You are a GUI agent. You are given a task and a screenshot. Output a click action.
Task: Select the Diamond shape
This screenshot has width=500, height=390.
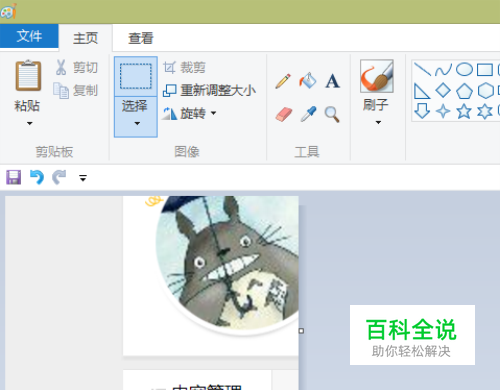(443, 90)
